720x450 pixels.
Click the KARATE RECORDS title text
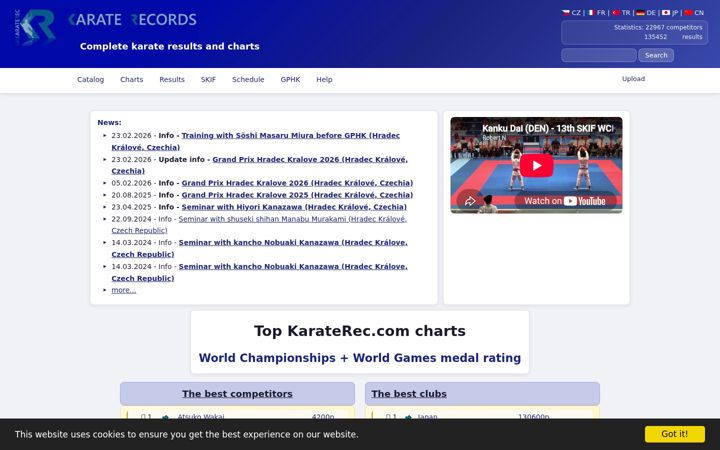pos(132,20)
